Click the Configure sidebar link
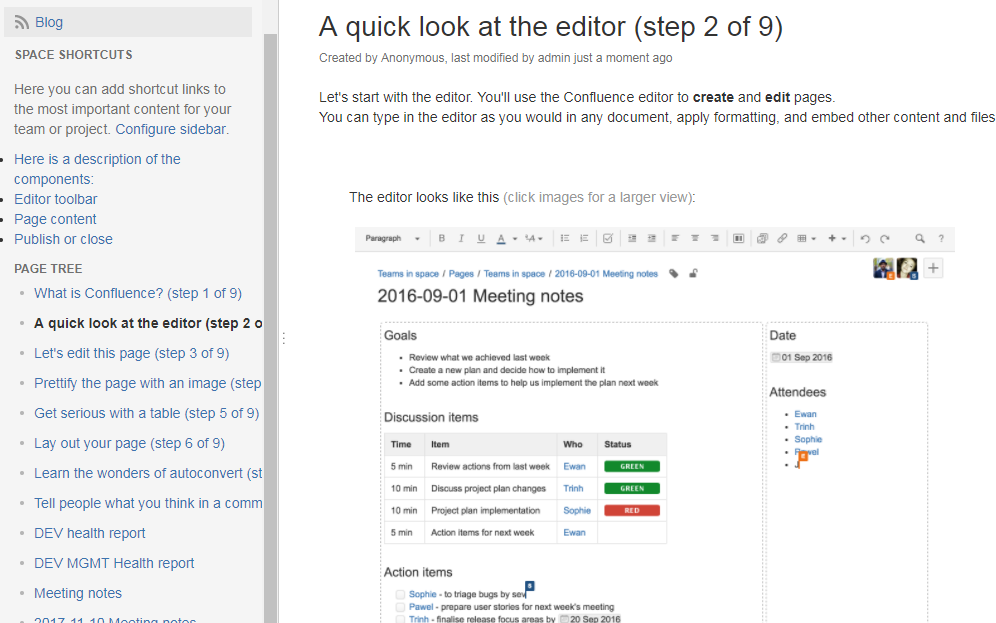 pyautogui.click(x=171, y=130)
